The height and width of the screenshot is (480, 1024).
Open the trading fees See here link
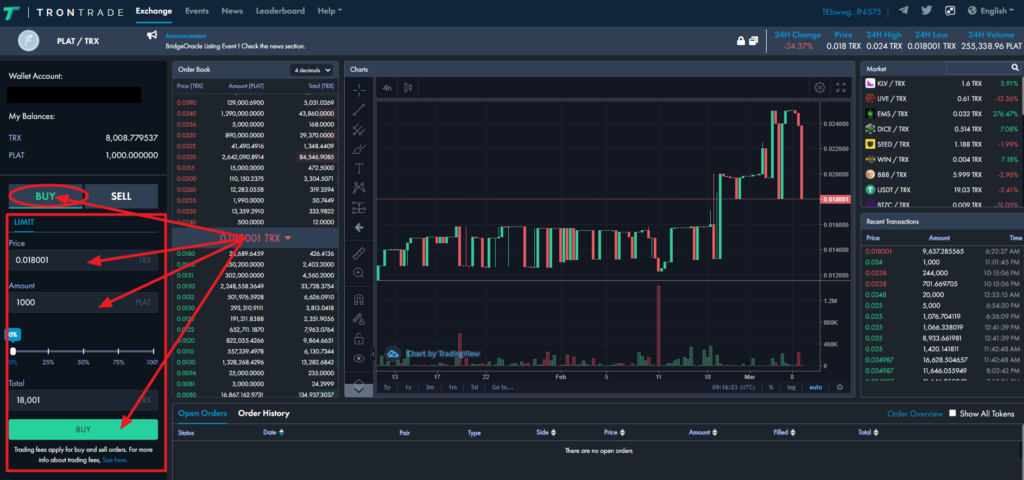tap(115, 460)
